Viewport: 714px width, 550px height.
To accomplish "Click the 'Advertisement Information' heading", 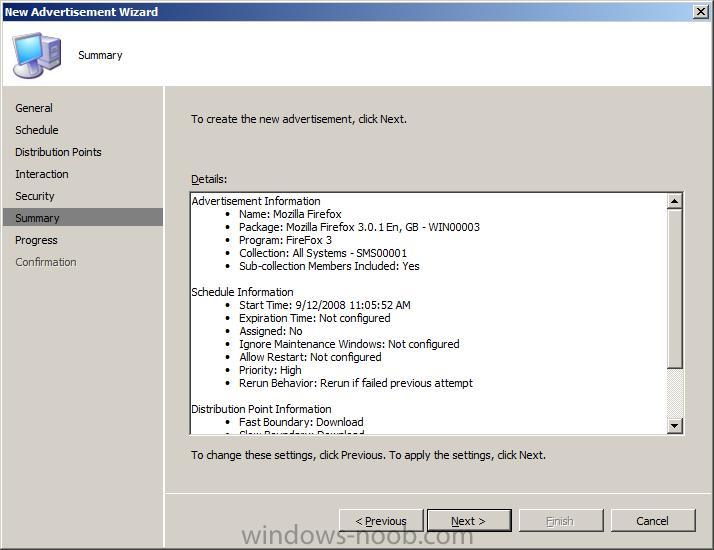I will [256, 201].
